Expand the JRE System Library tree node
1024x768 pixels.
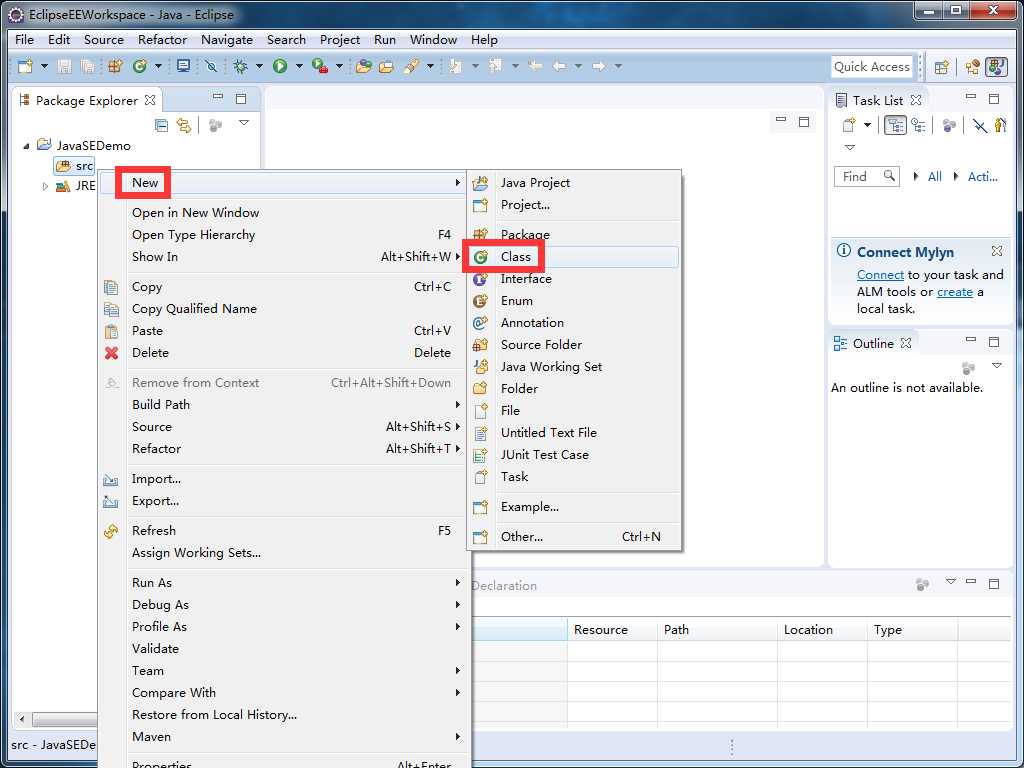point(45,186)
